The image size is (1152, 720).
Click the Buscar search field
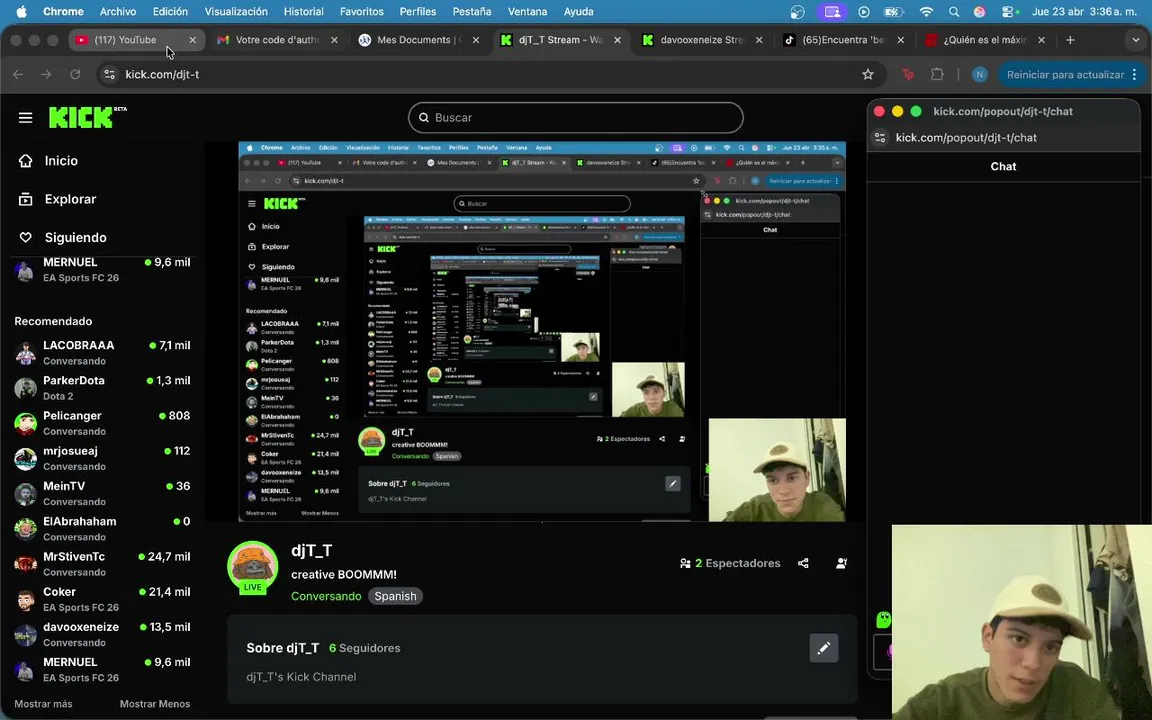pos(575,118)
